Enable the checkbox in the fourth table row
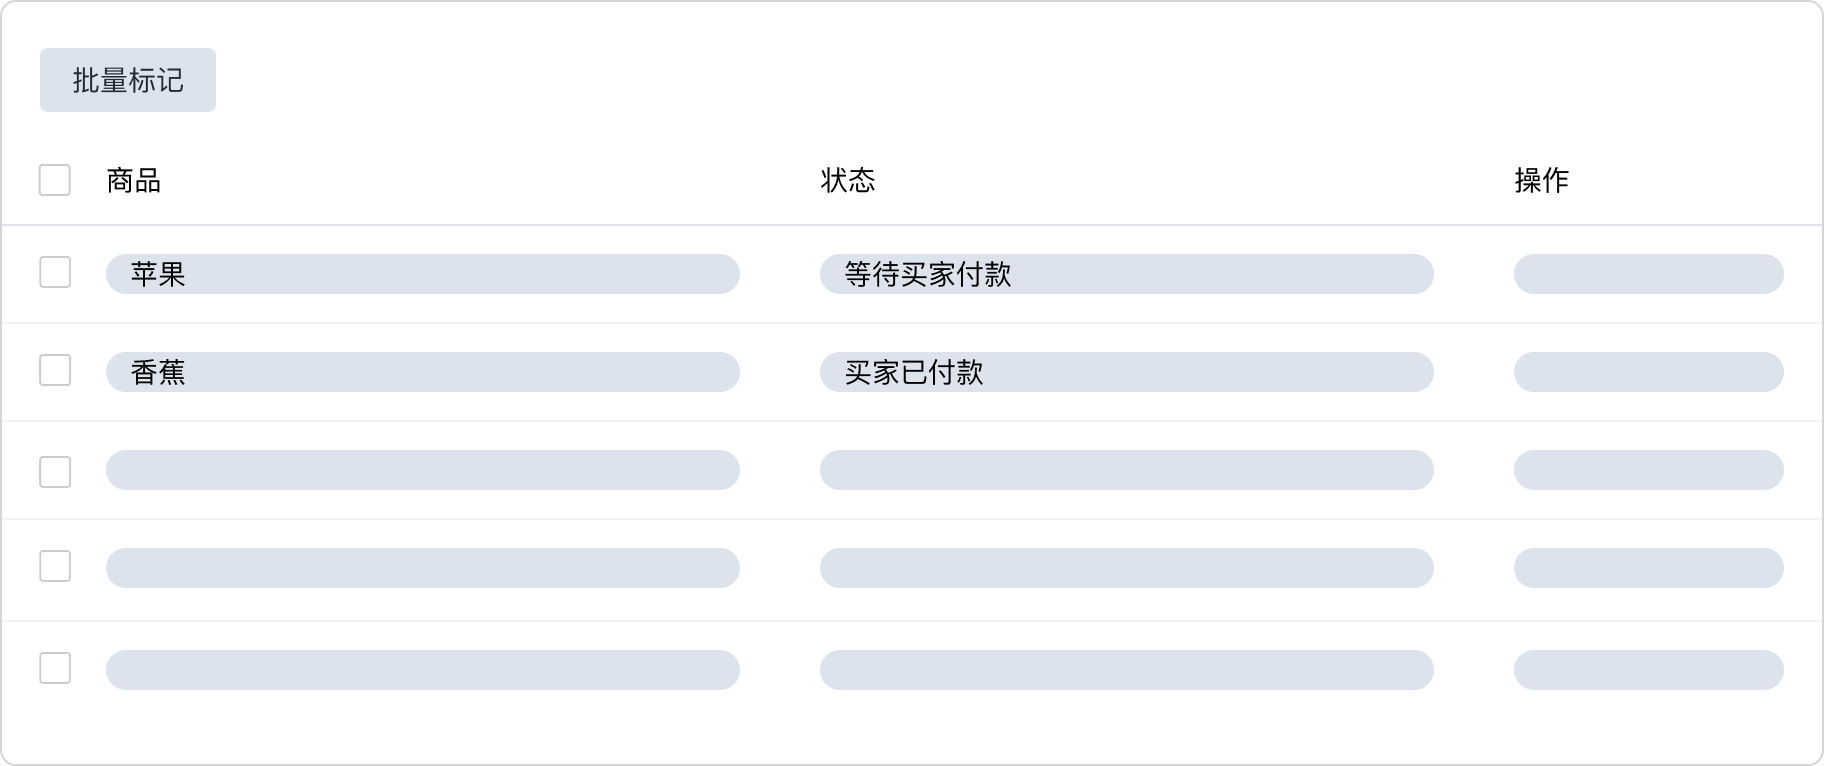The width and height of the screenshot is (1824, 766). 55,566
